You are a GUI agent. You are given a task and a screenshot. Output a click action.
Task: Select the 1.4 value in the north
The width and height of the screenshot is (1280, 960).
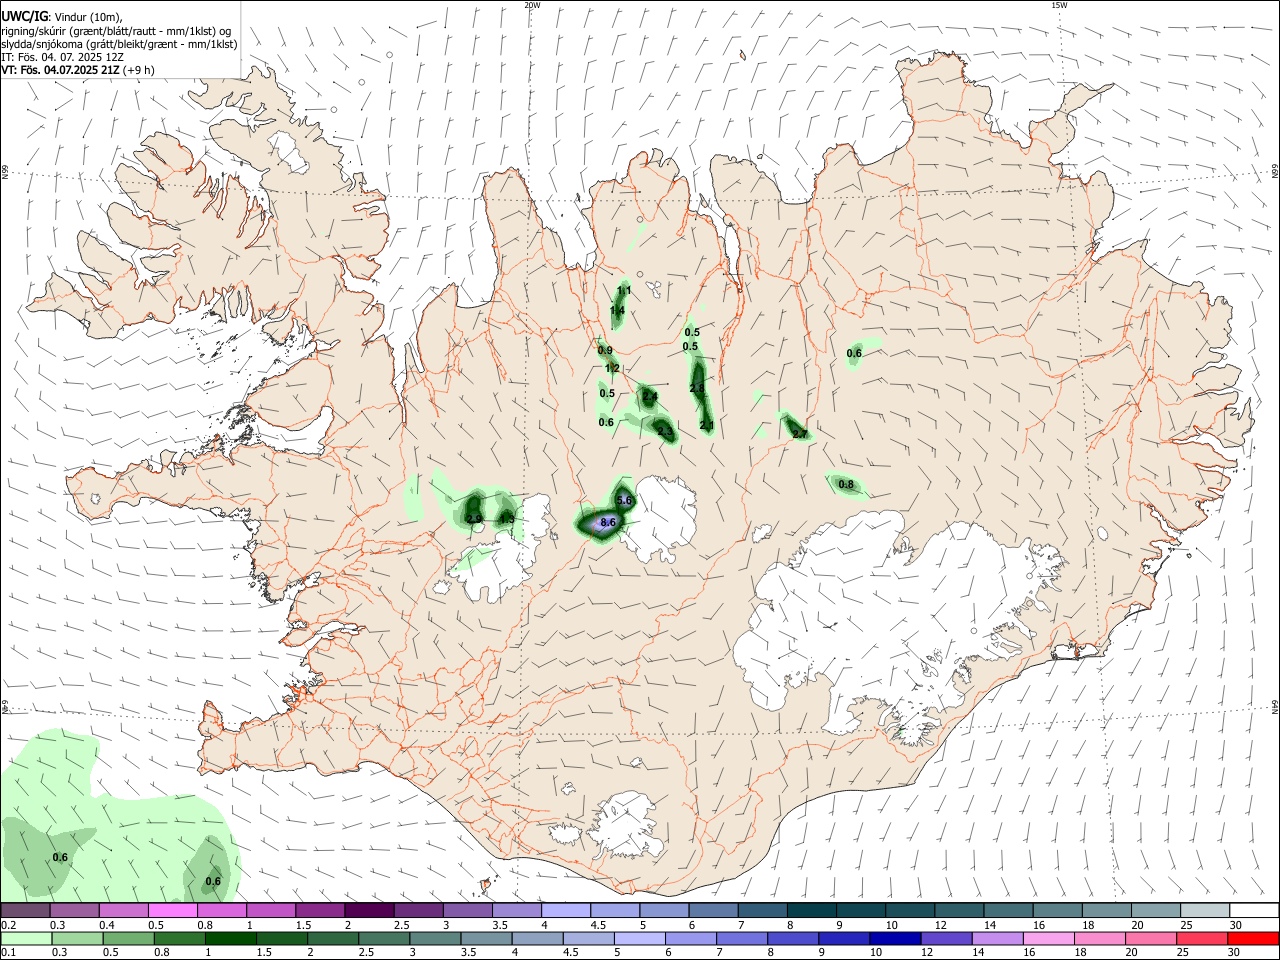tap(617, 311)
